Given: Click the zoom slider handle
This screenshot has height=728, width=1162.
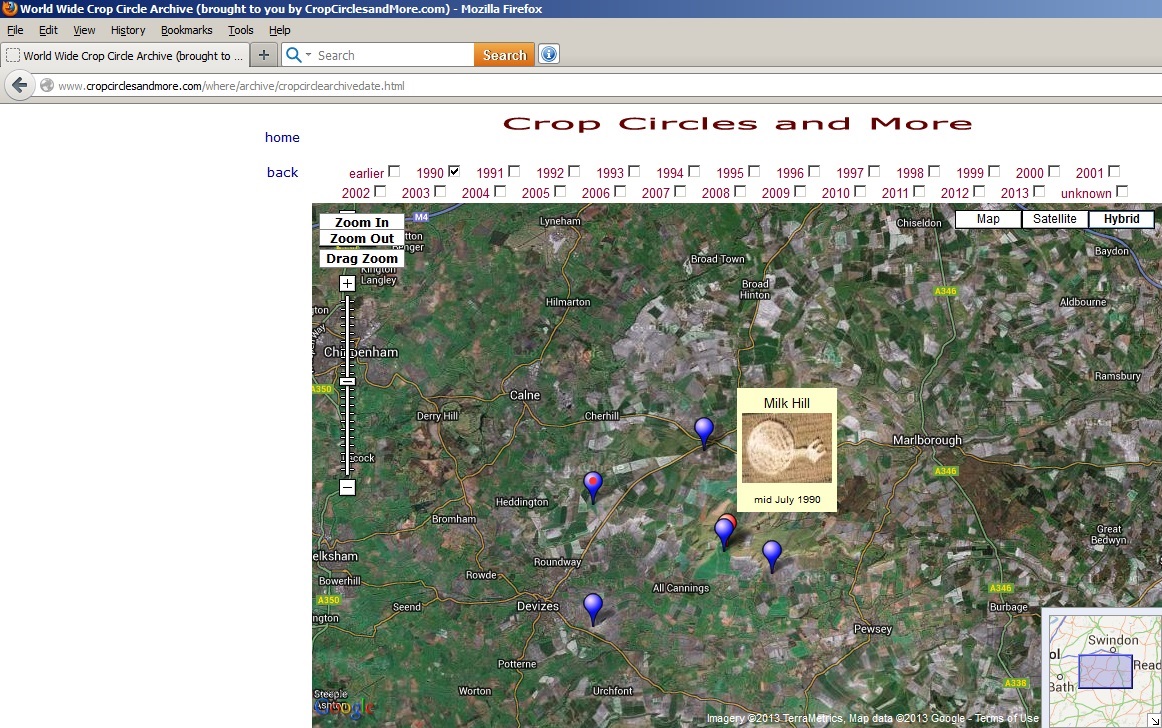Looking at the screenshot, I should (x=347, y=381).
